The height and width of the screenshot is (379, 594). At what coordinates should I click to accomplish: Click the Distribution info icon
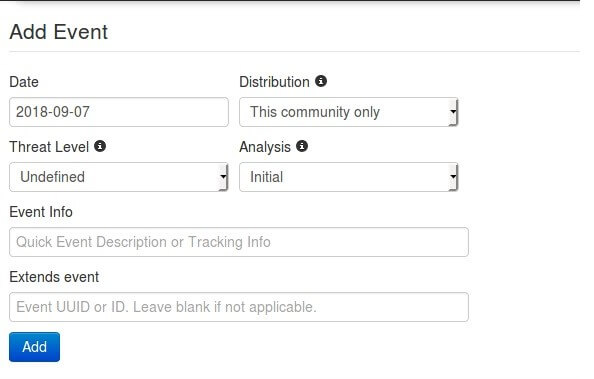(321, 81)
